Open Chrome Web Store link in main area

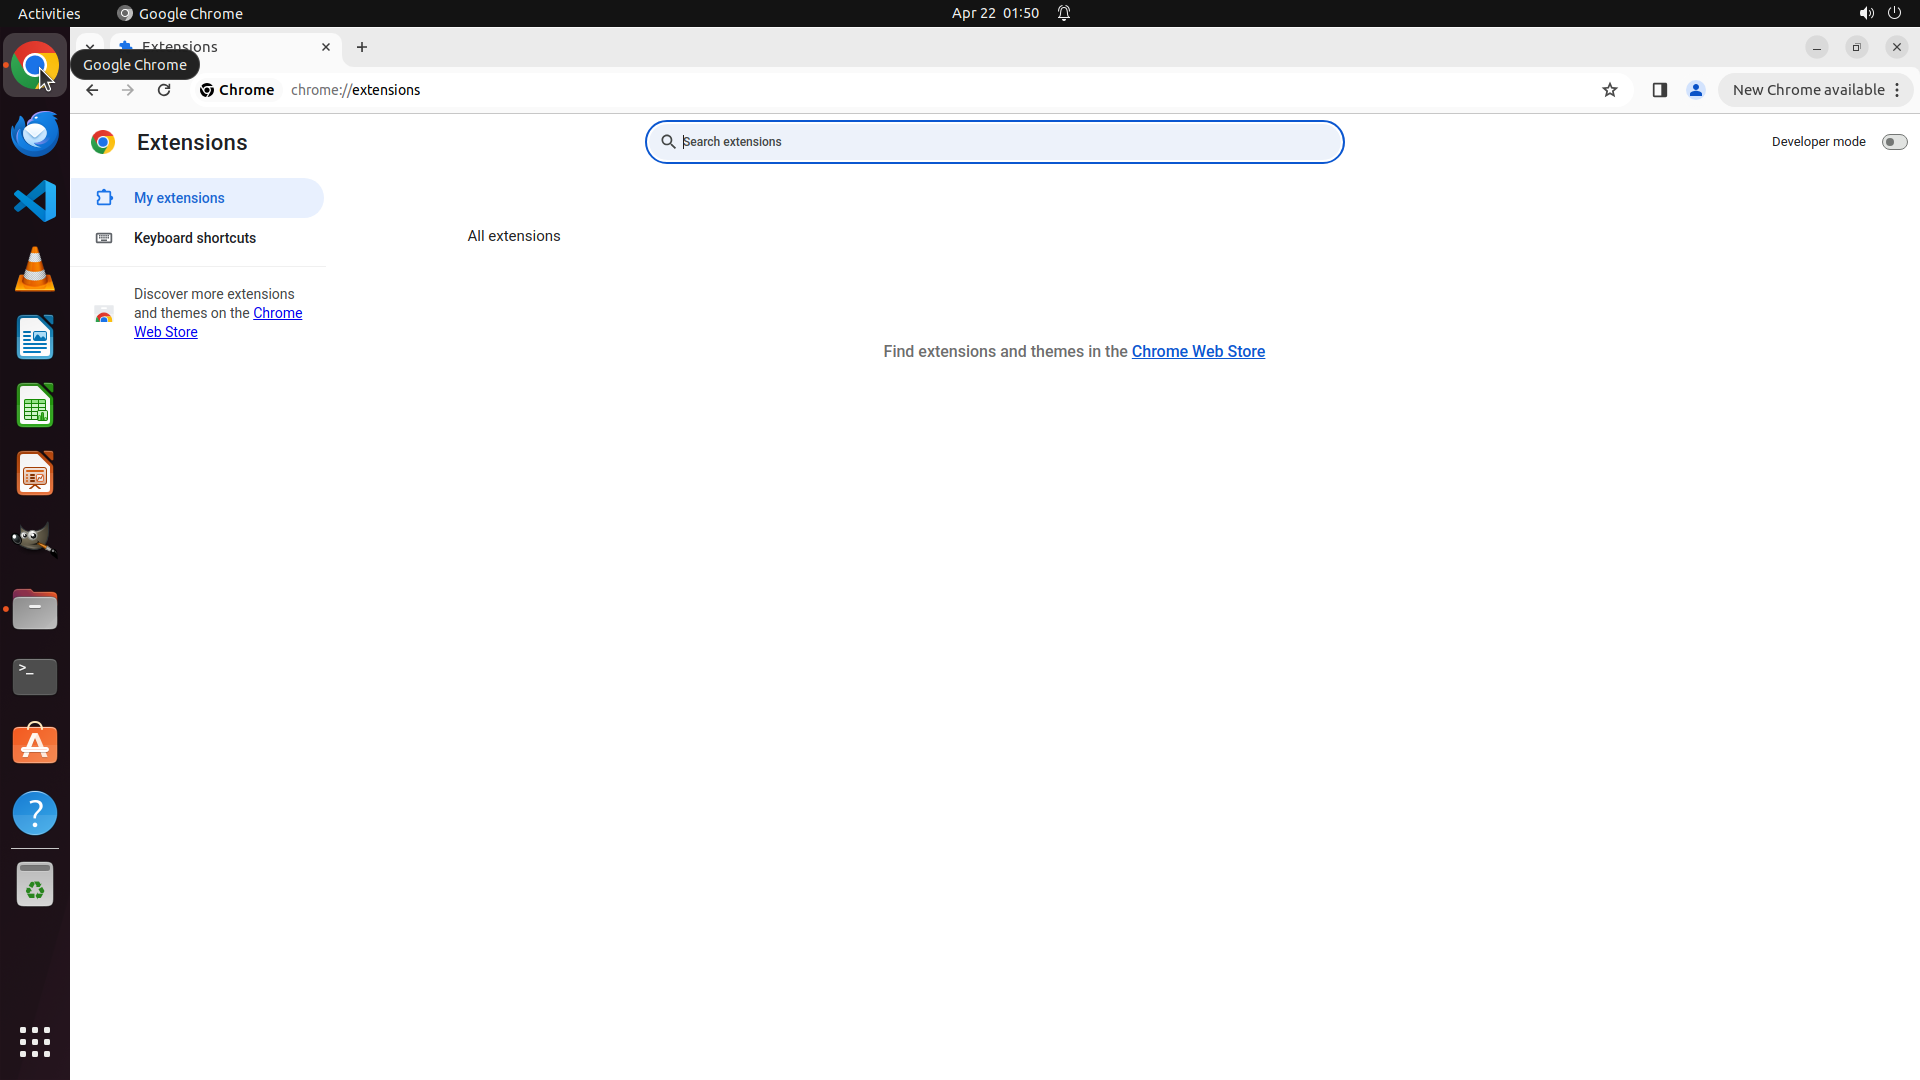[x=1198, y=351]
